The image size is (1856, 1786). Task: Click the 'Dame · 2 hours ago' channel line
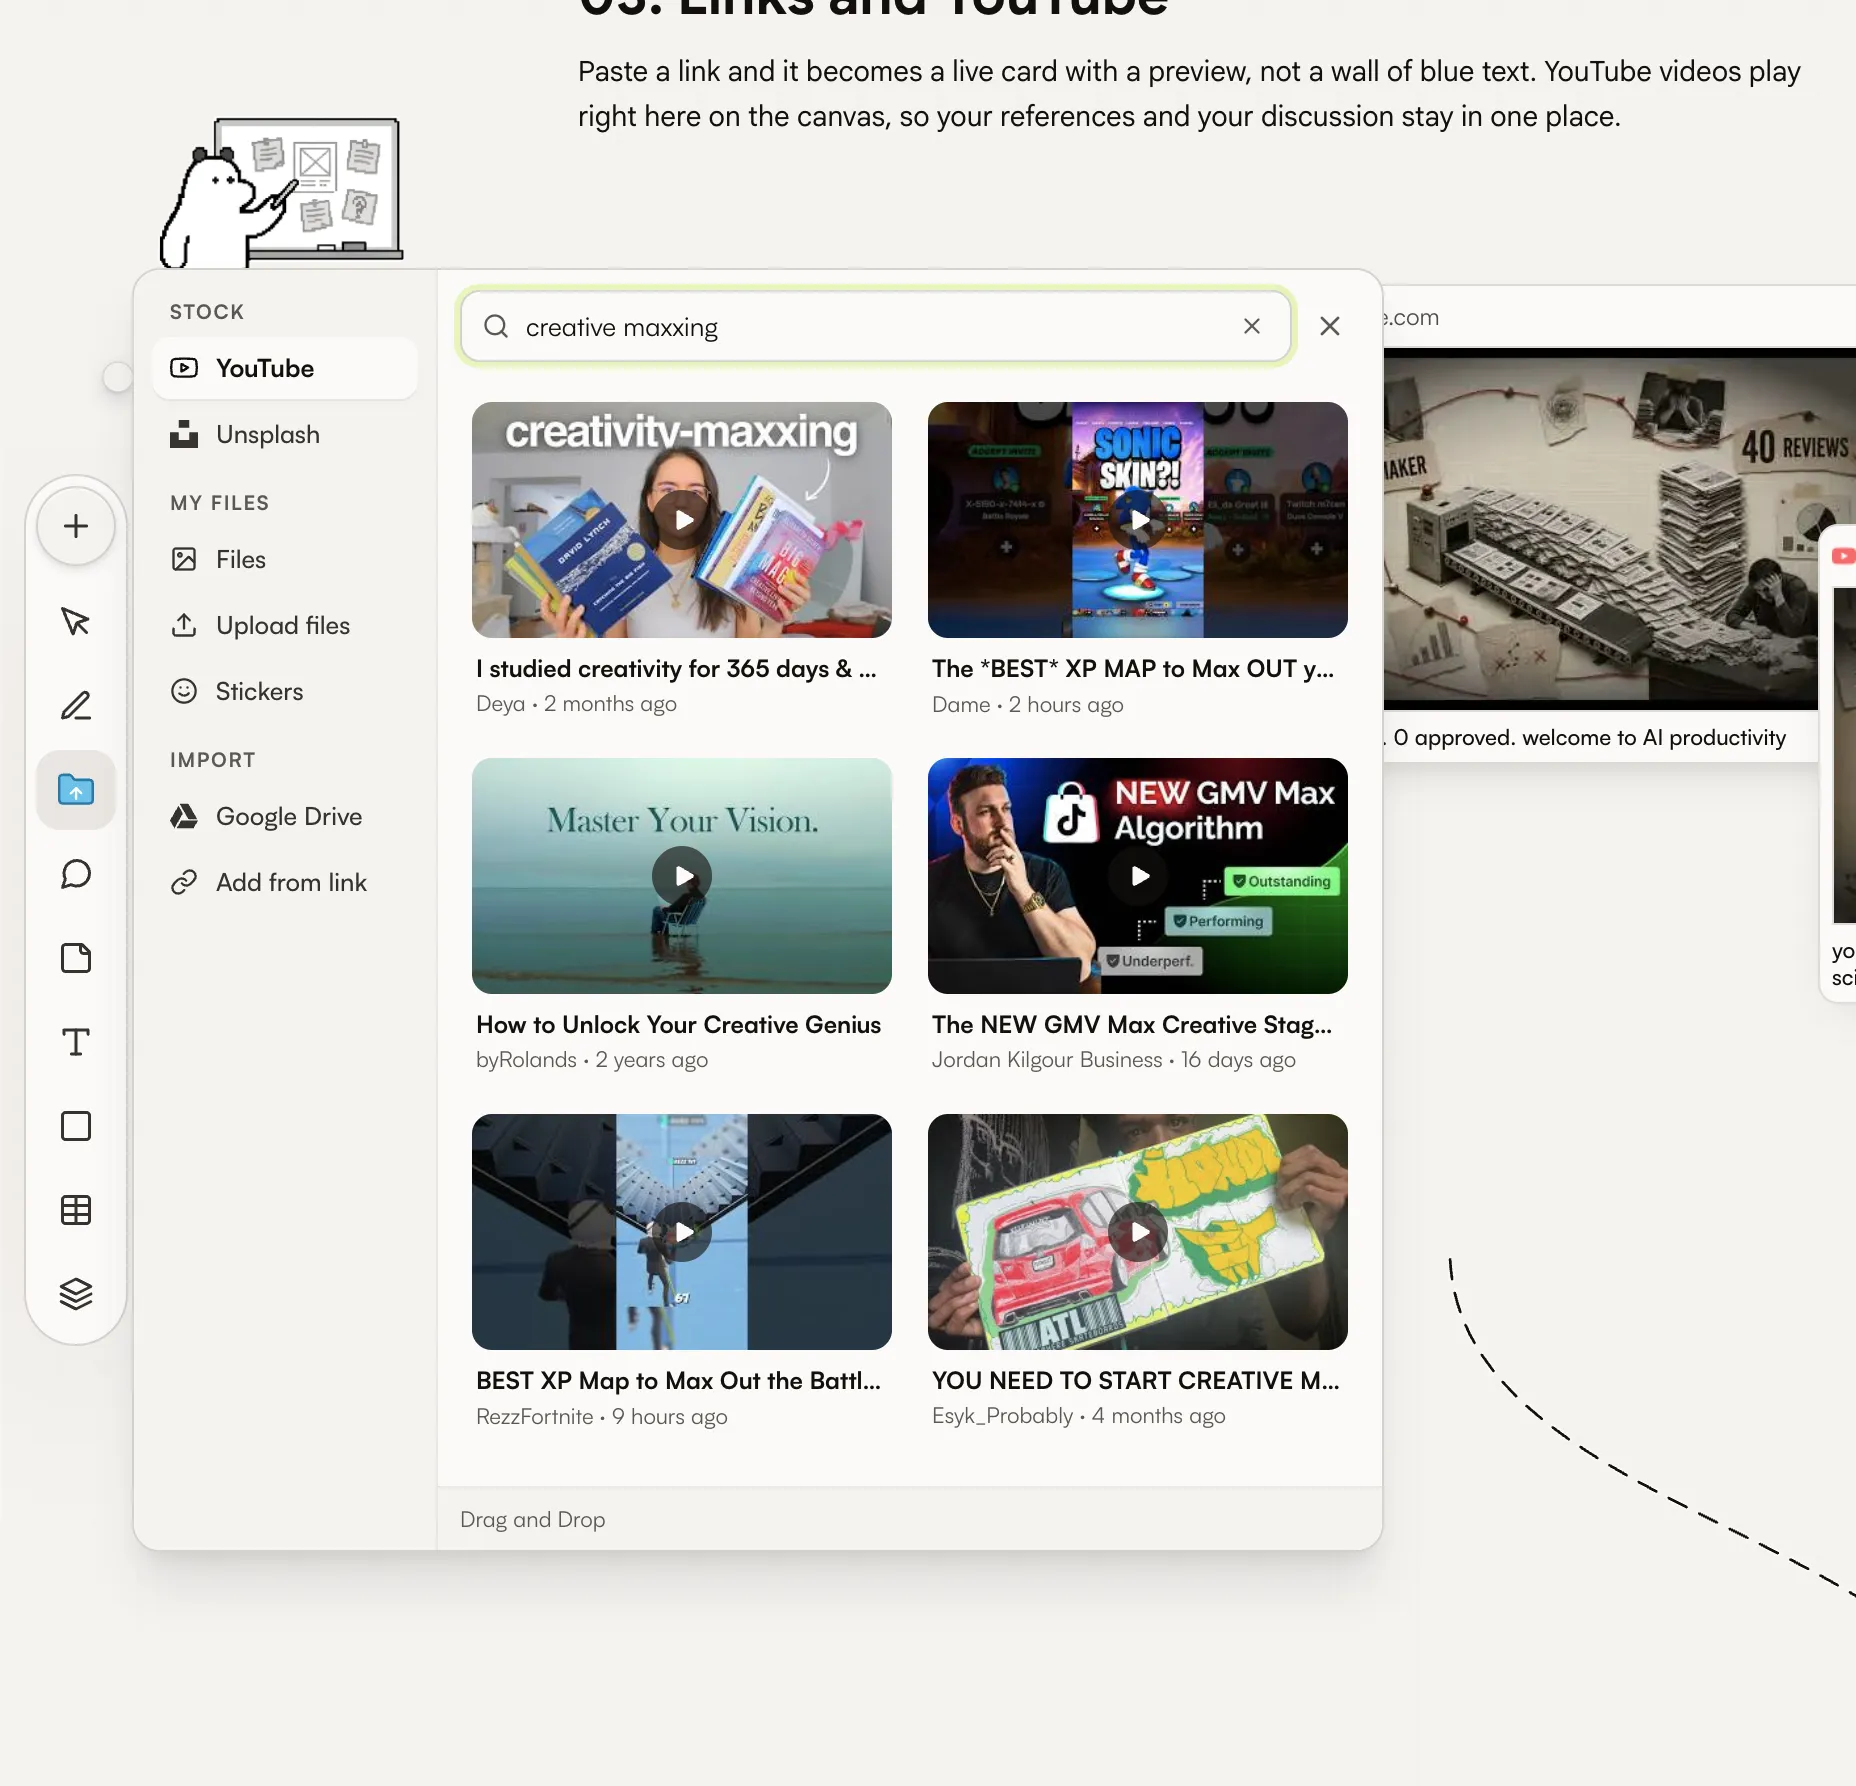click(x=1027, y=705)
